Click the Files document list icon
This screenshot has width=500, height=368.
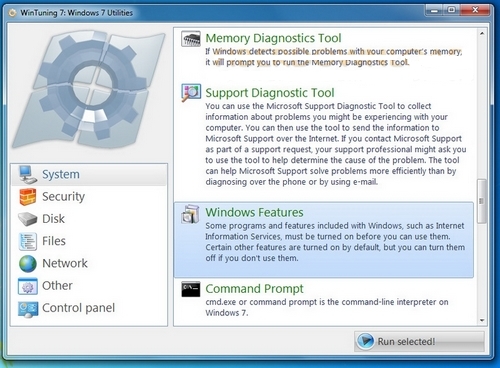(x=28, y=241)
